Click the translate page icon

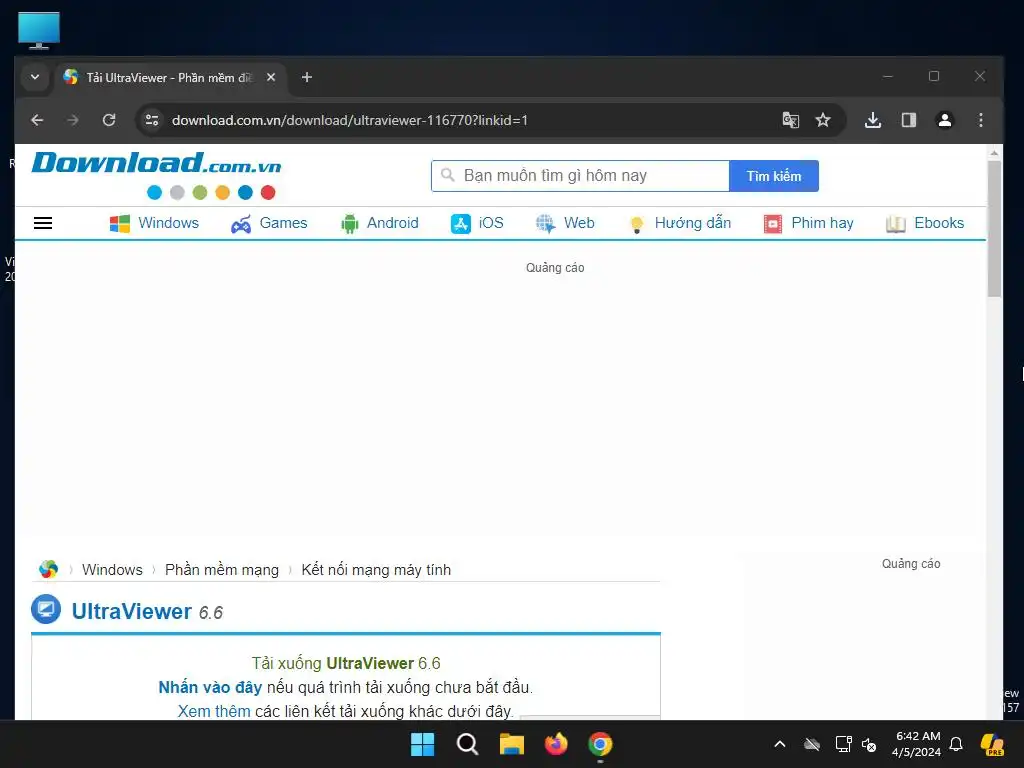point(790,120)
